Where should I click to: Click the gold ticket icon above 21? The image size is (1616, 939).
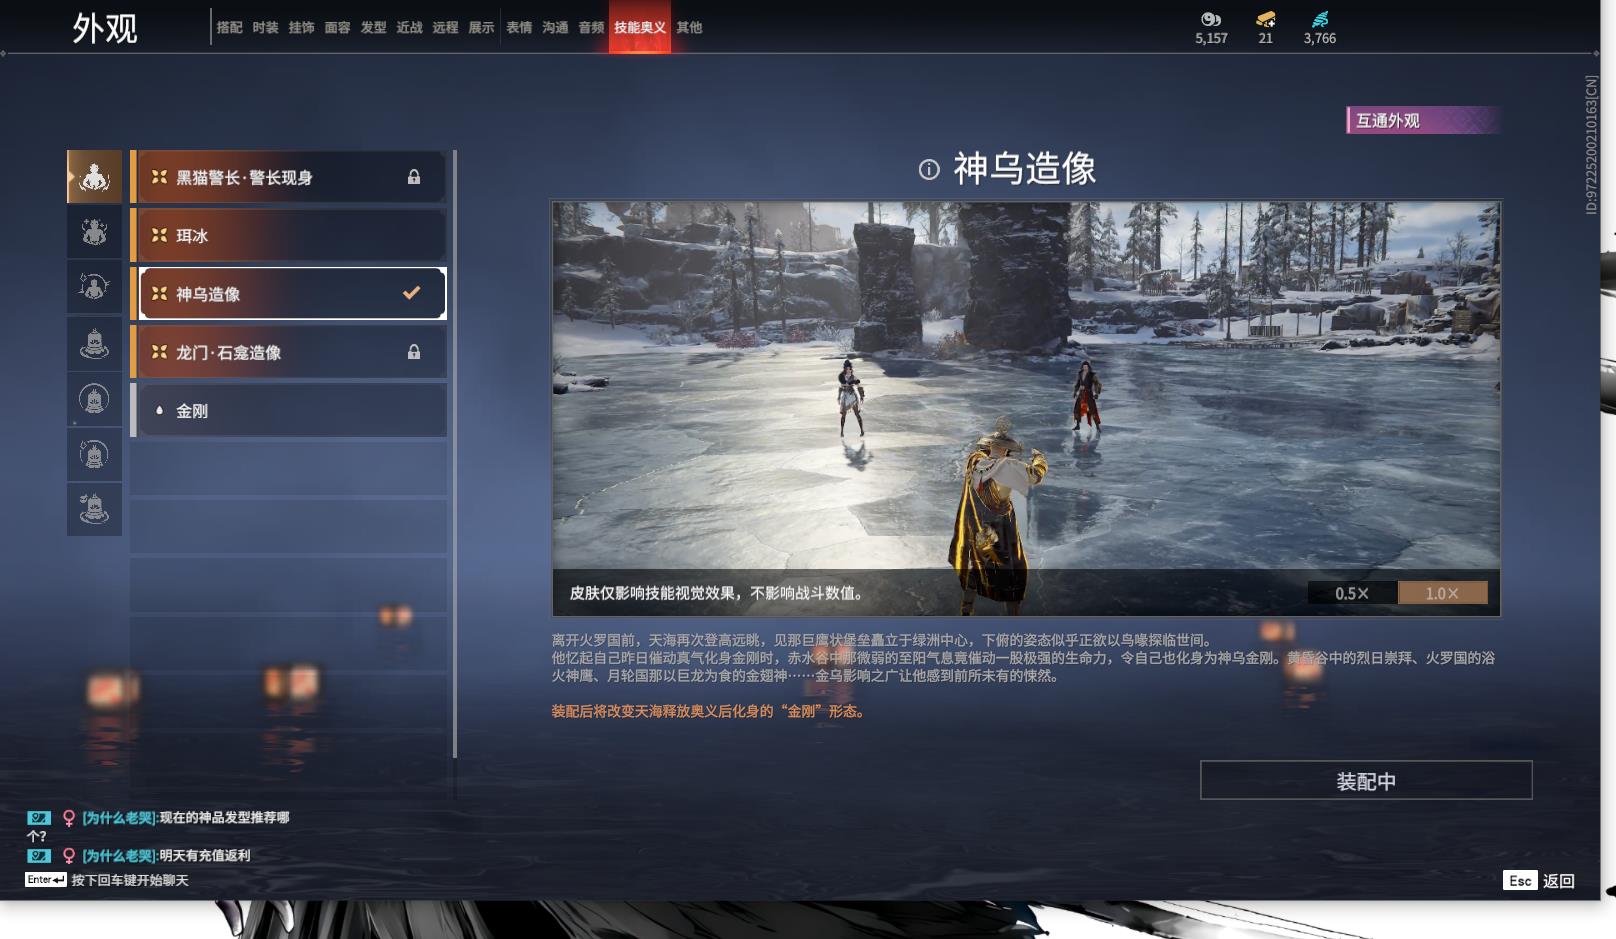coord(1266,19)
